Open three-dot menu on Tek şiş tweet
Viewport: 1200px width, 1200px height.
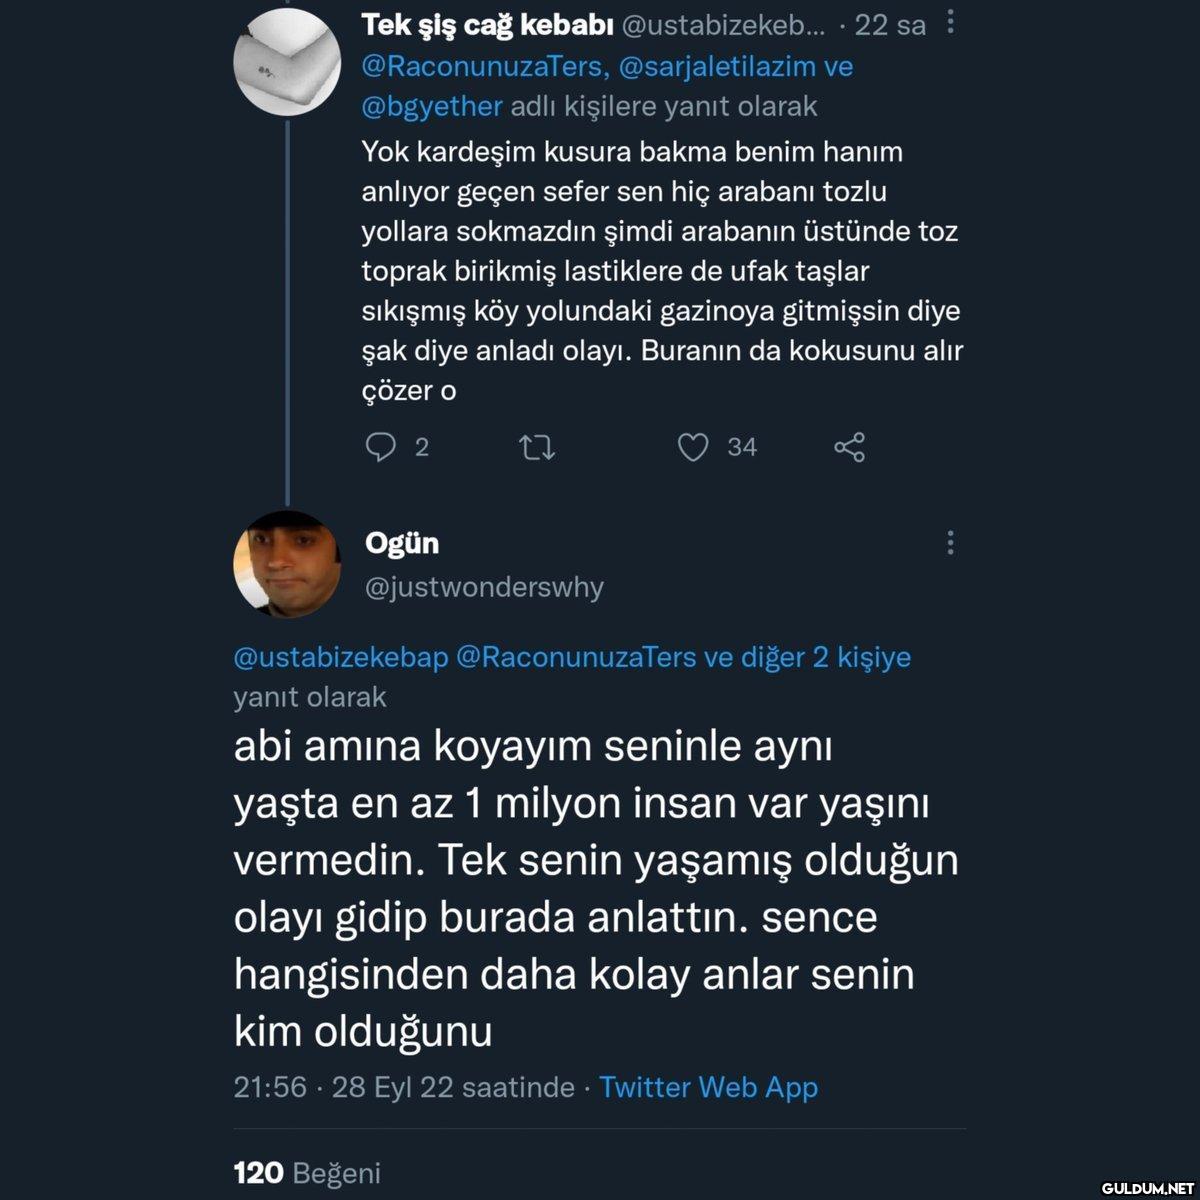point(950,23)
